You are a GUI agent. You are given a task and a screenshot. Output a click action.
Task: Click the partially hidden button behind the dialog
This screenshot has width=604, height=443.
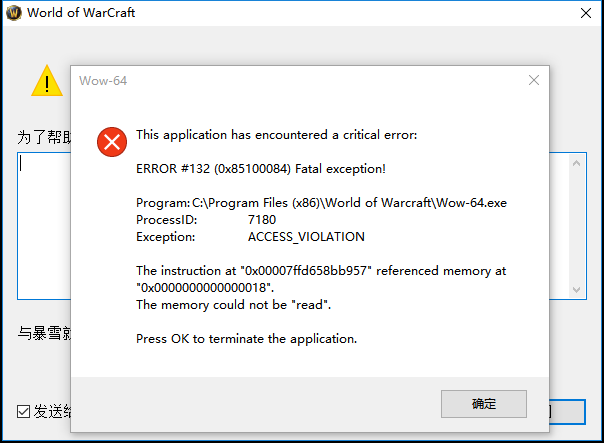point(567,412)
